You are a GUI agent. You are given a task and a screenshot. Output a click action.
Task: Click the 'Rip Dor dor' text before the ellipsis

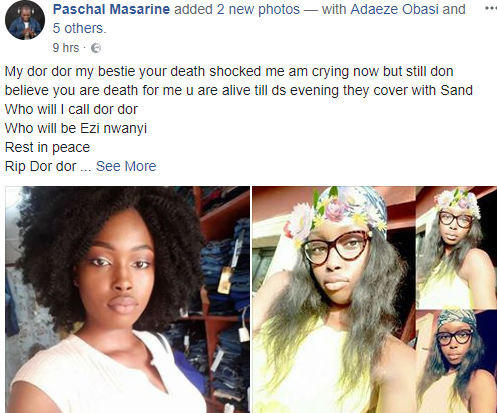tap(40, 166)
